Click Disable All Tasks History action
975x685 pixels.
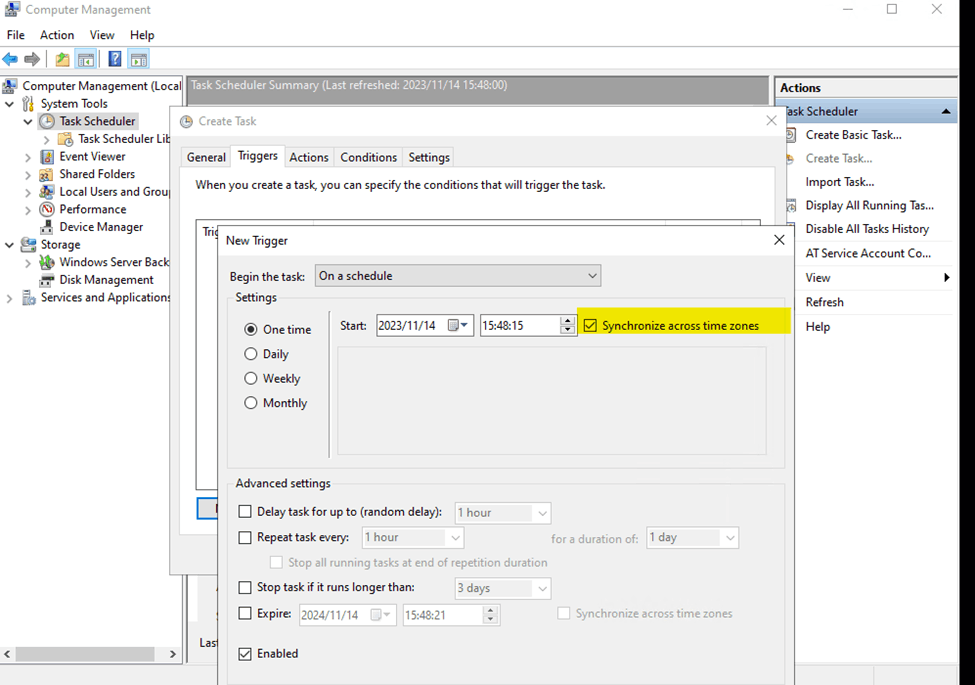click(x=867, y=229)
